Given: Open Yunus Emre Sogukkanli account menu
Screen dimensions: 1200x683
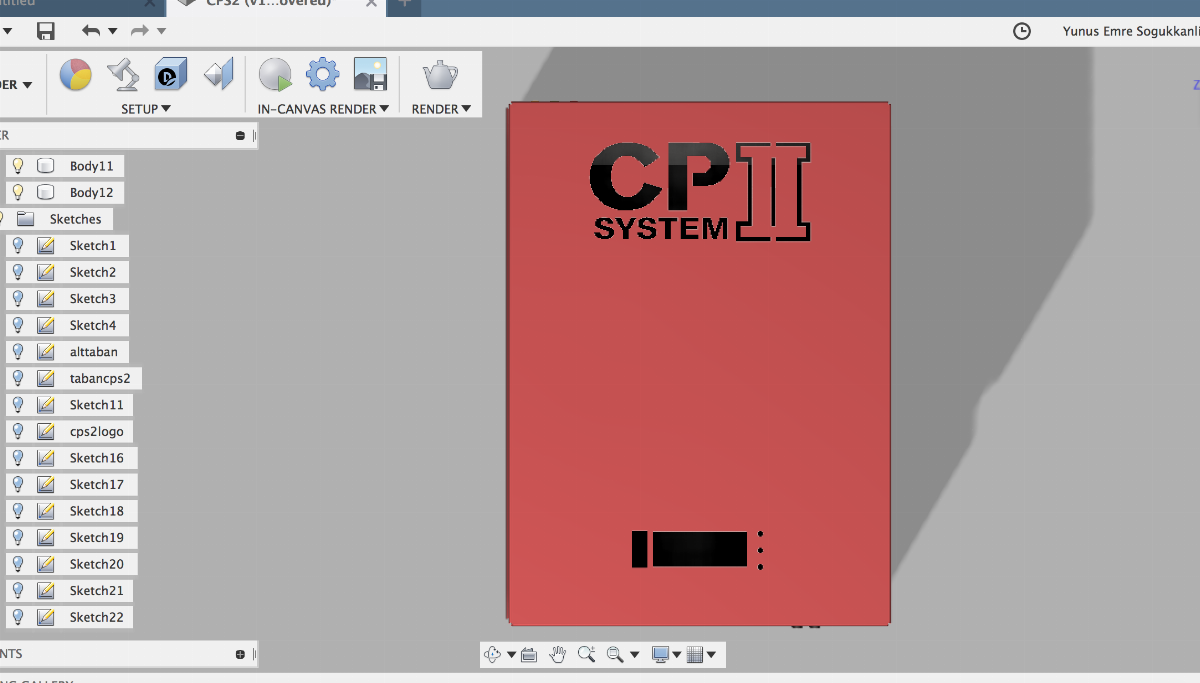Looking at the screenshot, I should coord(1131,31).
